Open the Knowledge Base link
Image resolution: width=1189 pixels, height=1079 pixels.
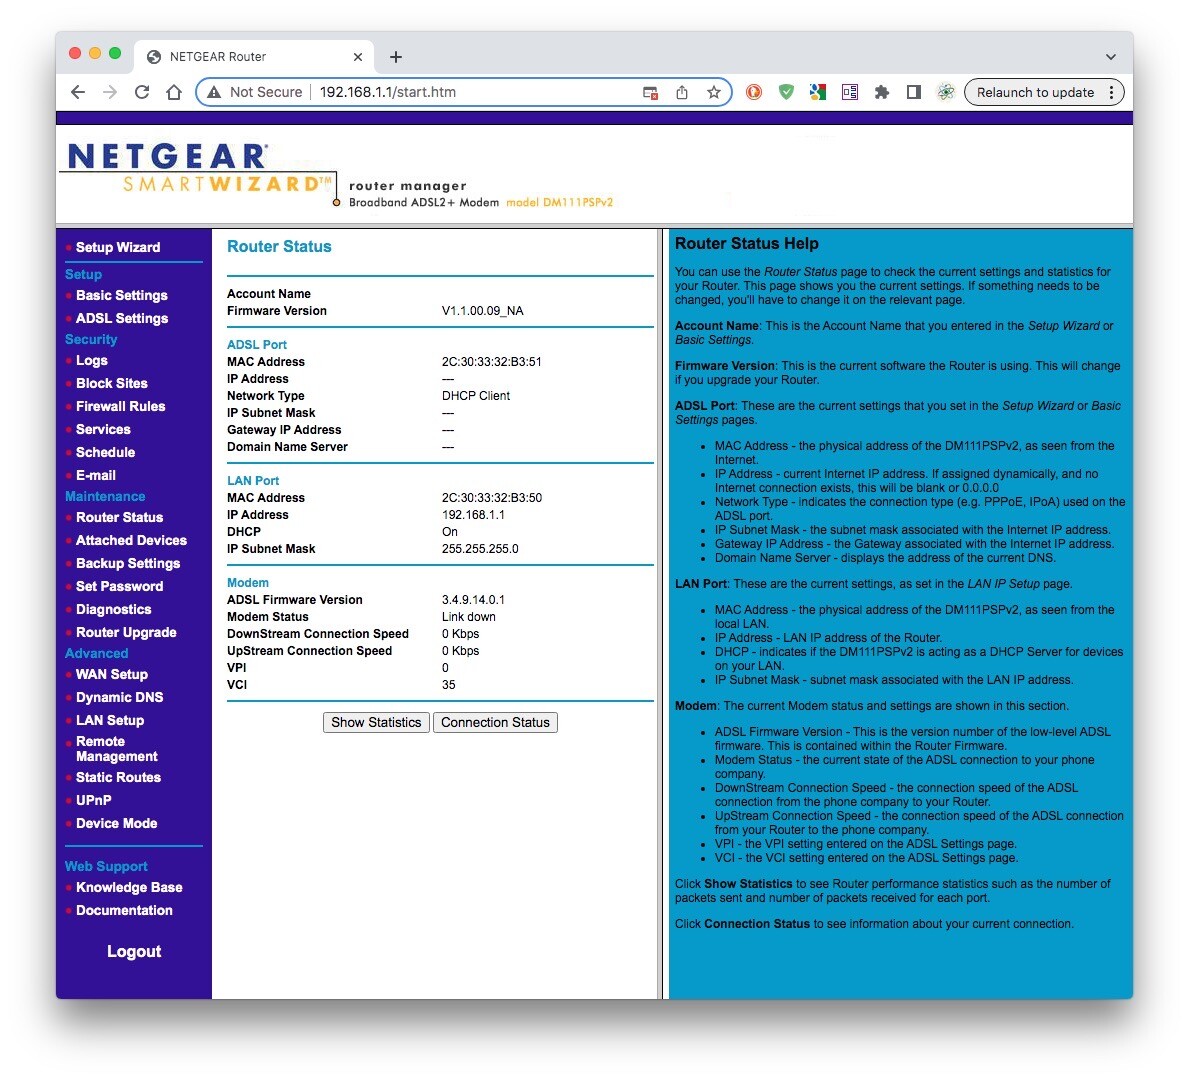(x=129, y=888)
